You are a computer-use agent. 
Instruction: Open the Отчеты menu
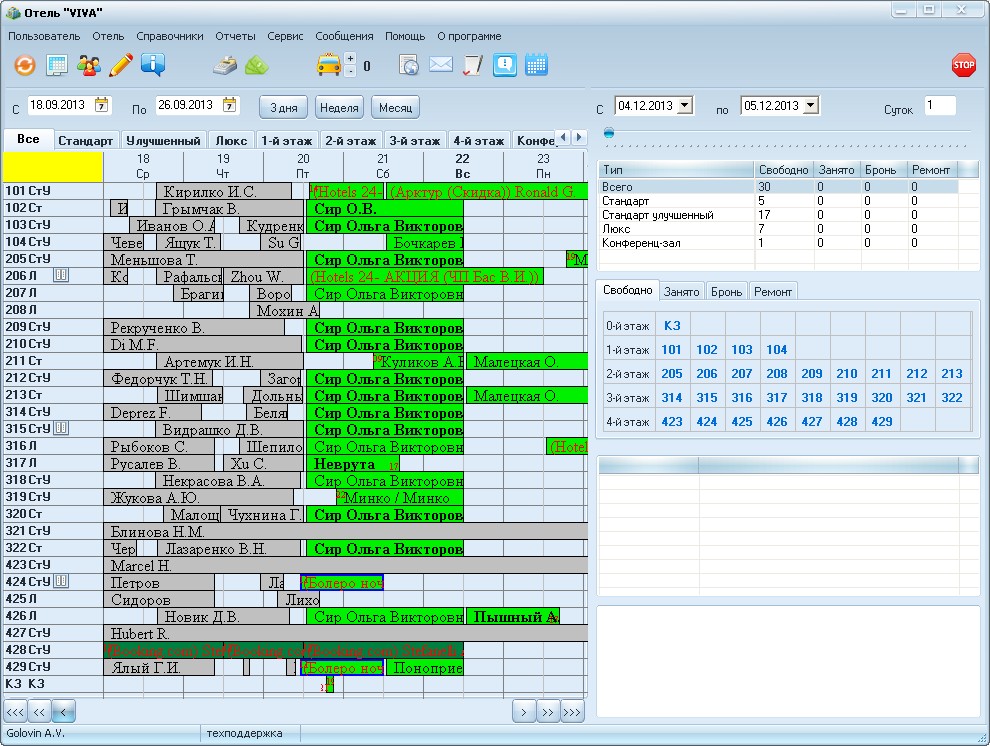235,36
